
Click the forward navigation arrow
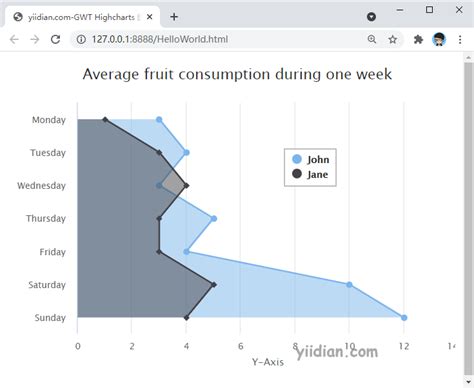tap(35, 39)
